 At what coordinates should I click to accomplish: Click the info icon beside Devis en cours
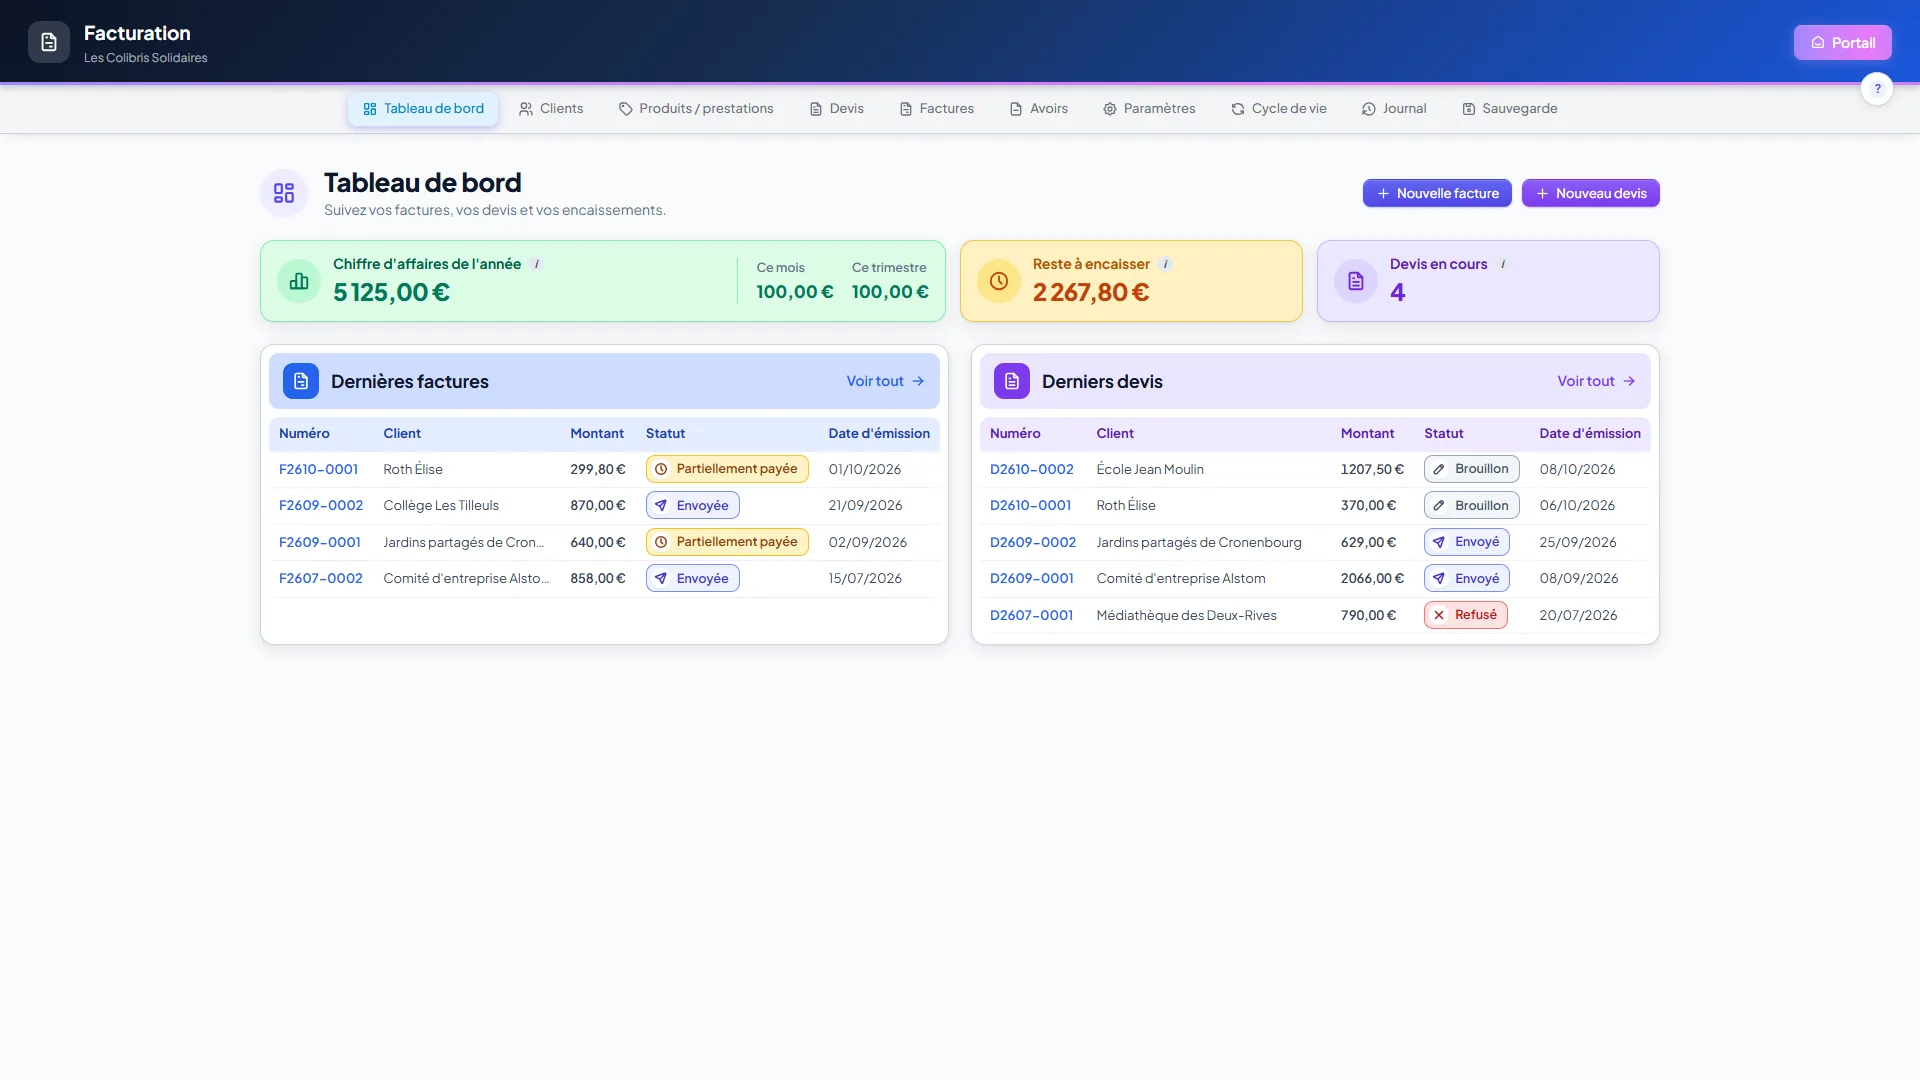(1503, 264)
